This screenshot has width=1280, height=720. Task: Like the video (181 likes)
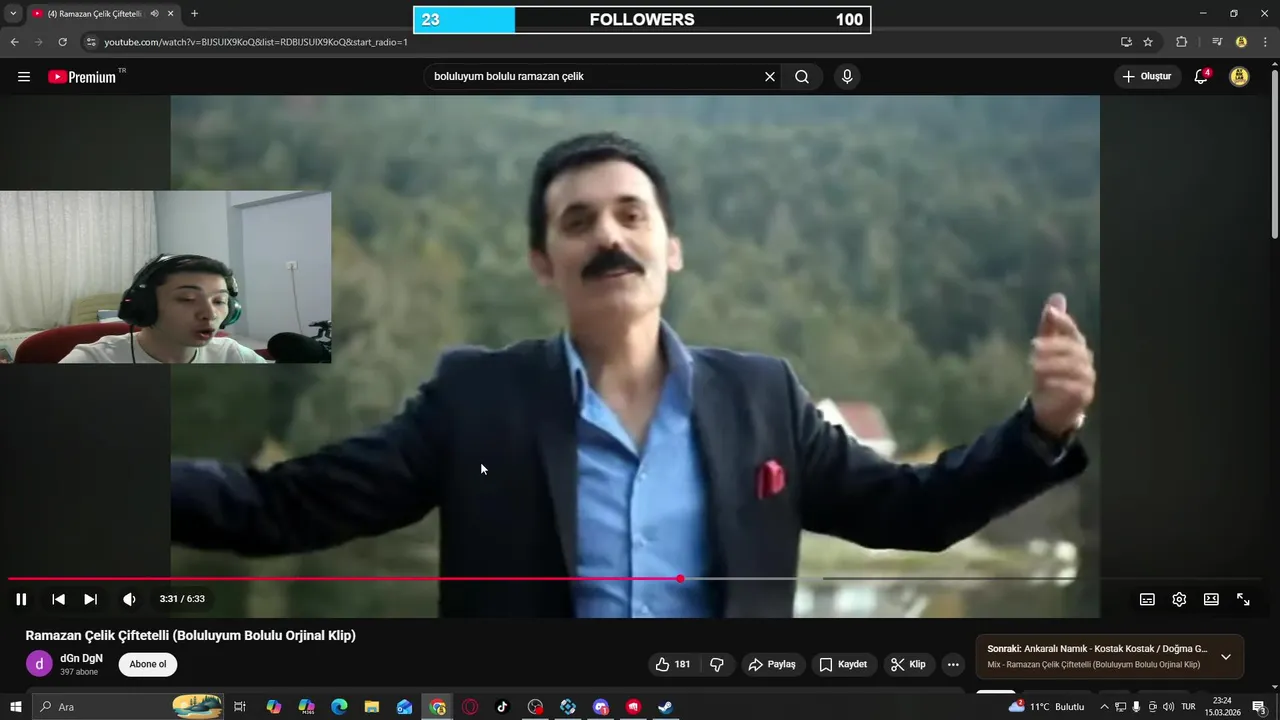673,664
